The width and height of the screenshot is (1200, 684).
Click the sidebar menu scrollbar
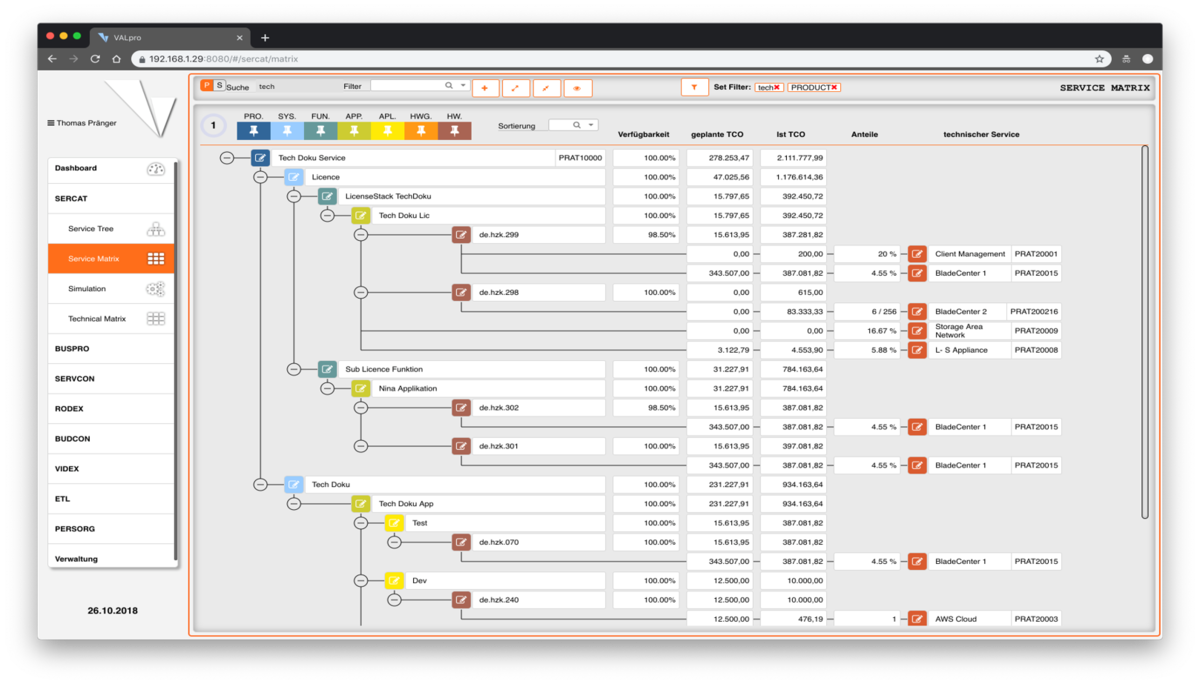coord(176,360)
